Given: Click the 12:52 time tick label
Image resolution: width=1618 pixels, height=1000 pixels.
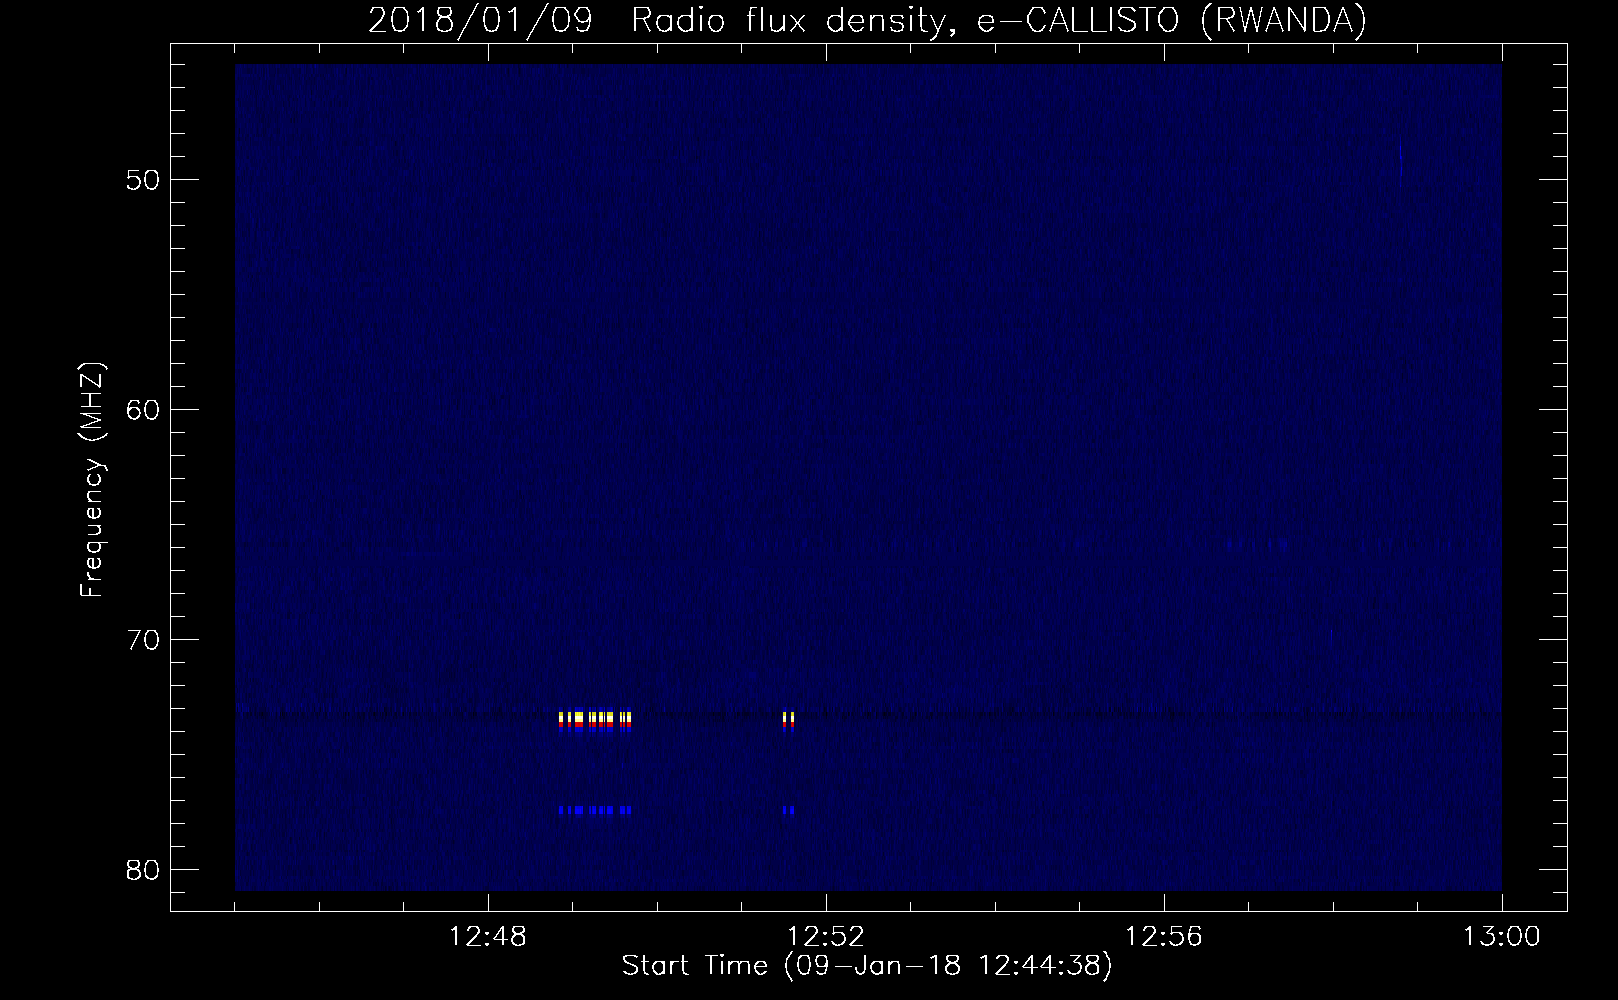Looking at the screenshot, I should (826, 937).
